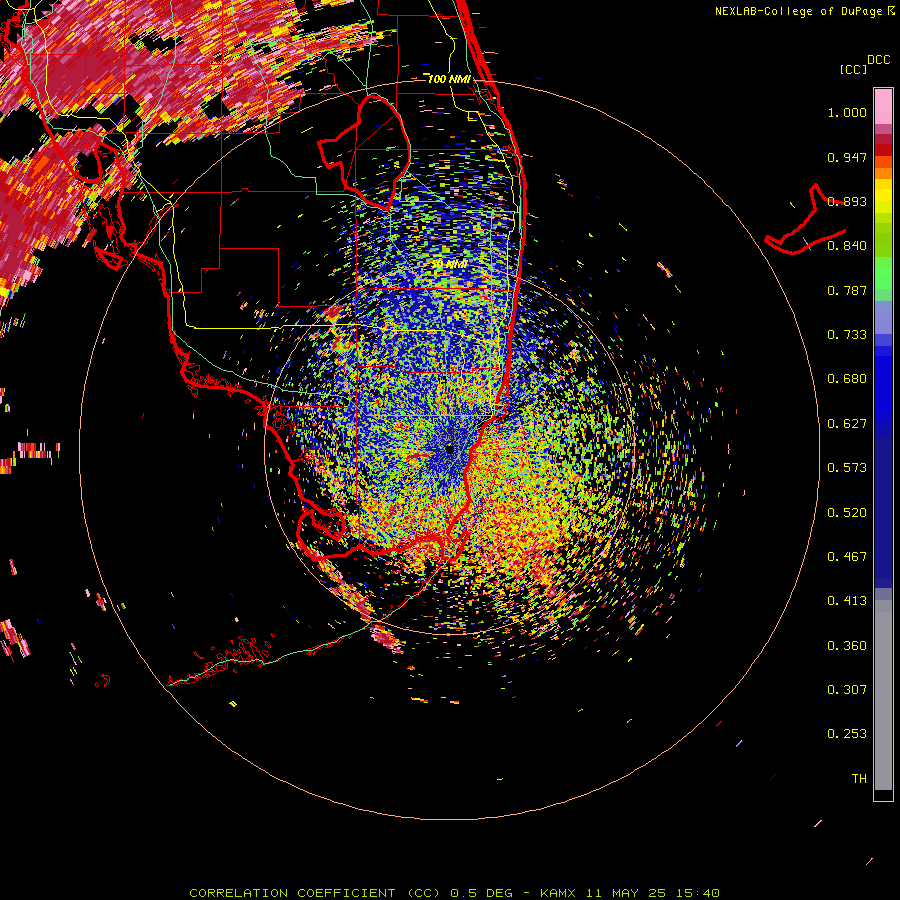900x900 pixels.
Task: Click the 0.413 scale value
Action: pyautogui.click(x=847, y=601)
